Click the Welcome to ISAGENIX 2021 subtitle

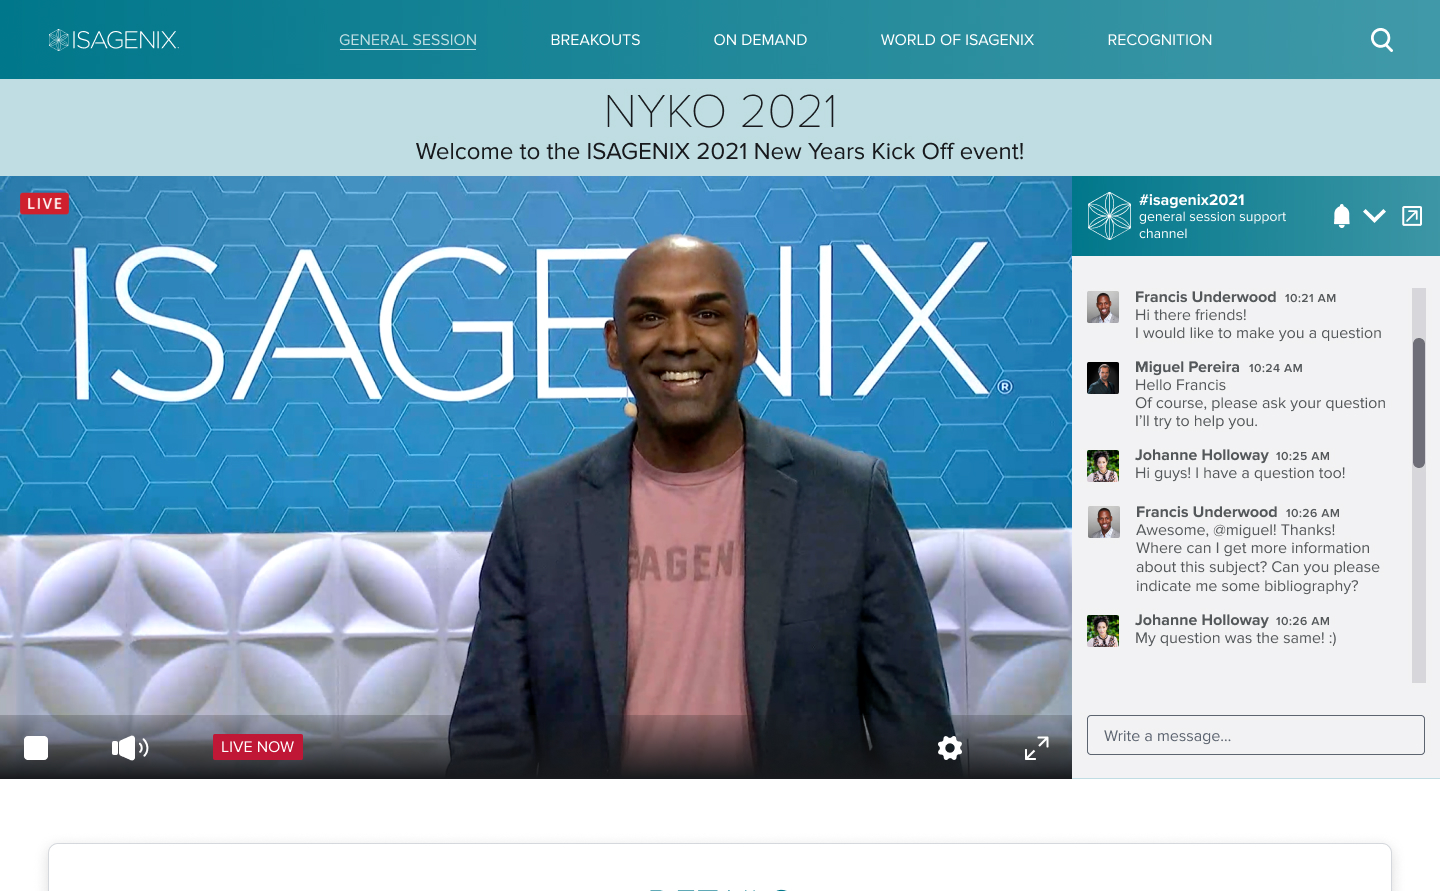click(x=720, y=151)
